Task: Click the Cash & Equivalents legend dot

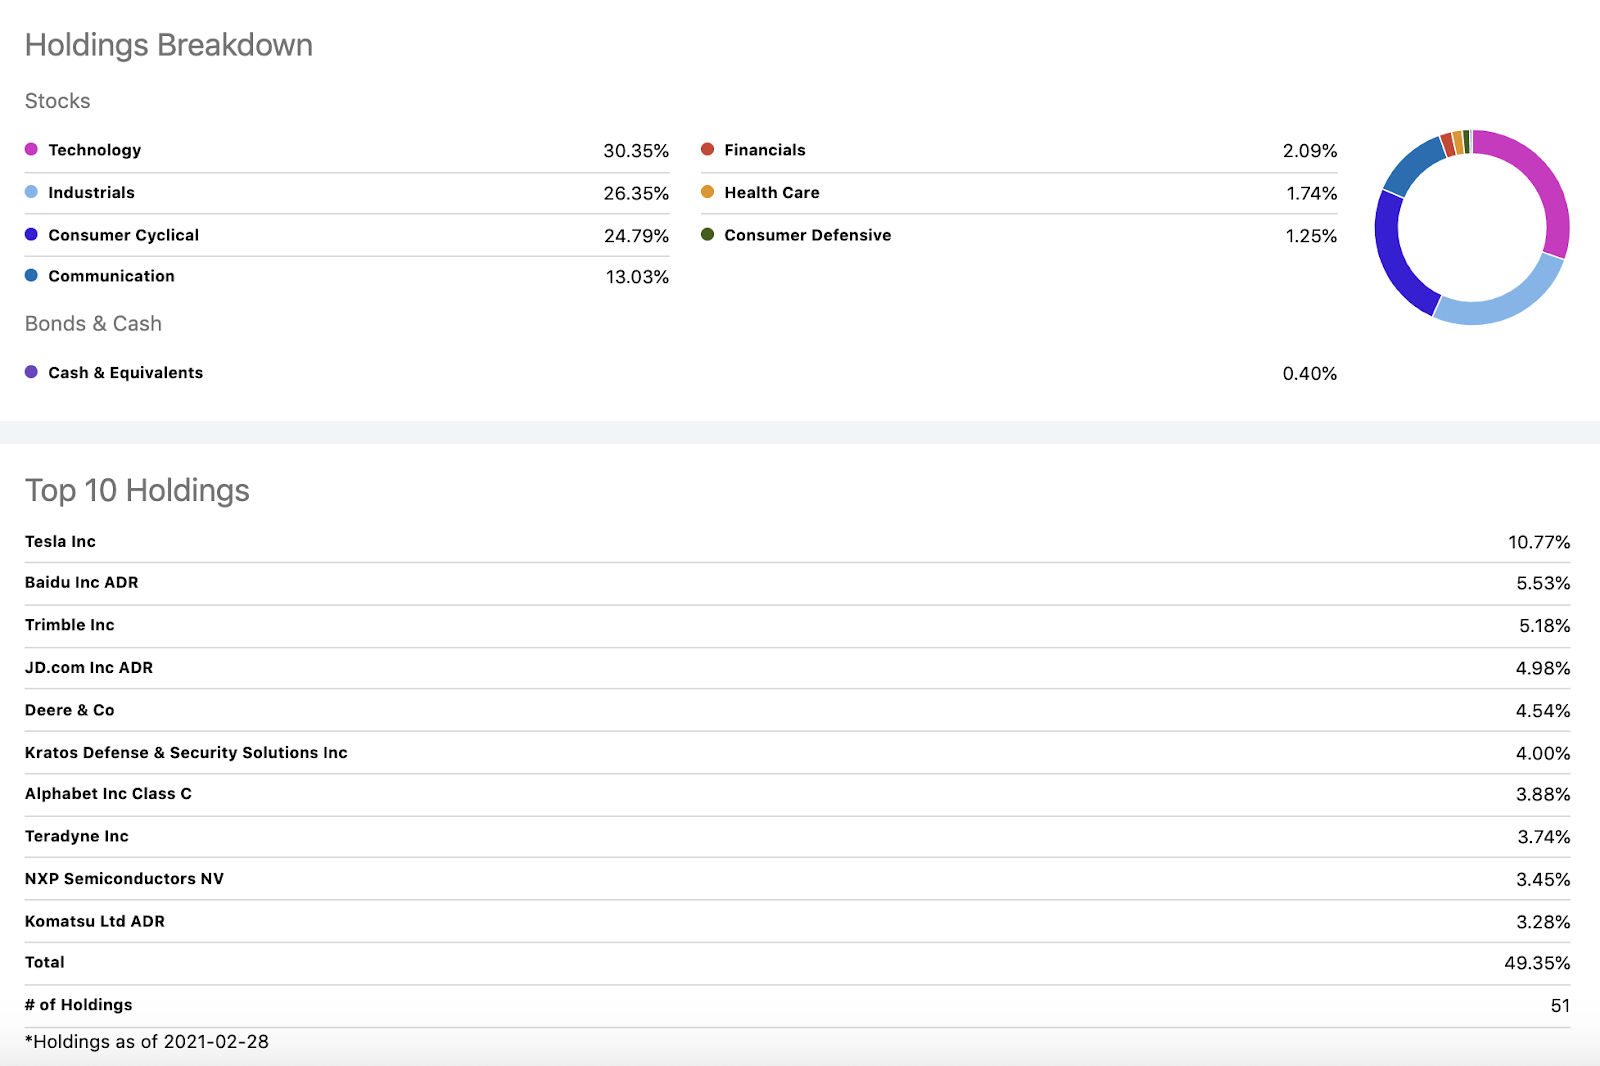Action: pos(32,371)
